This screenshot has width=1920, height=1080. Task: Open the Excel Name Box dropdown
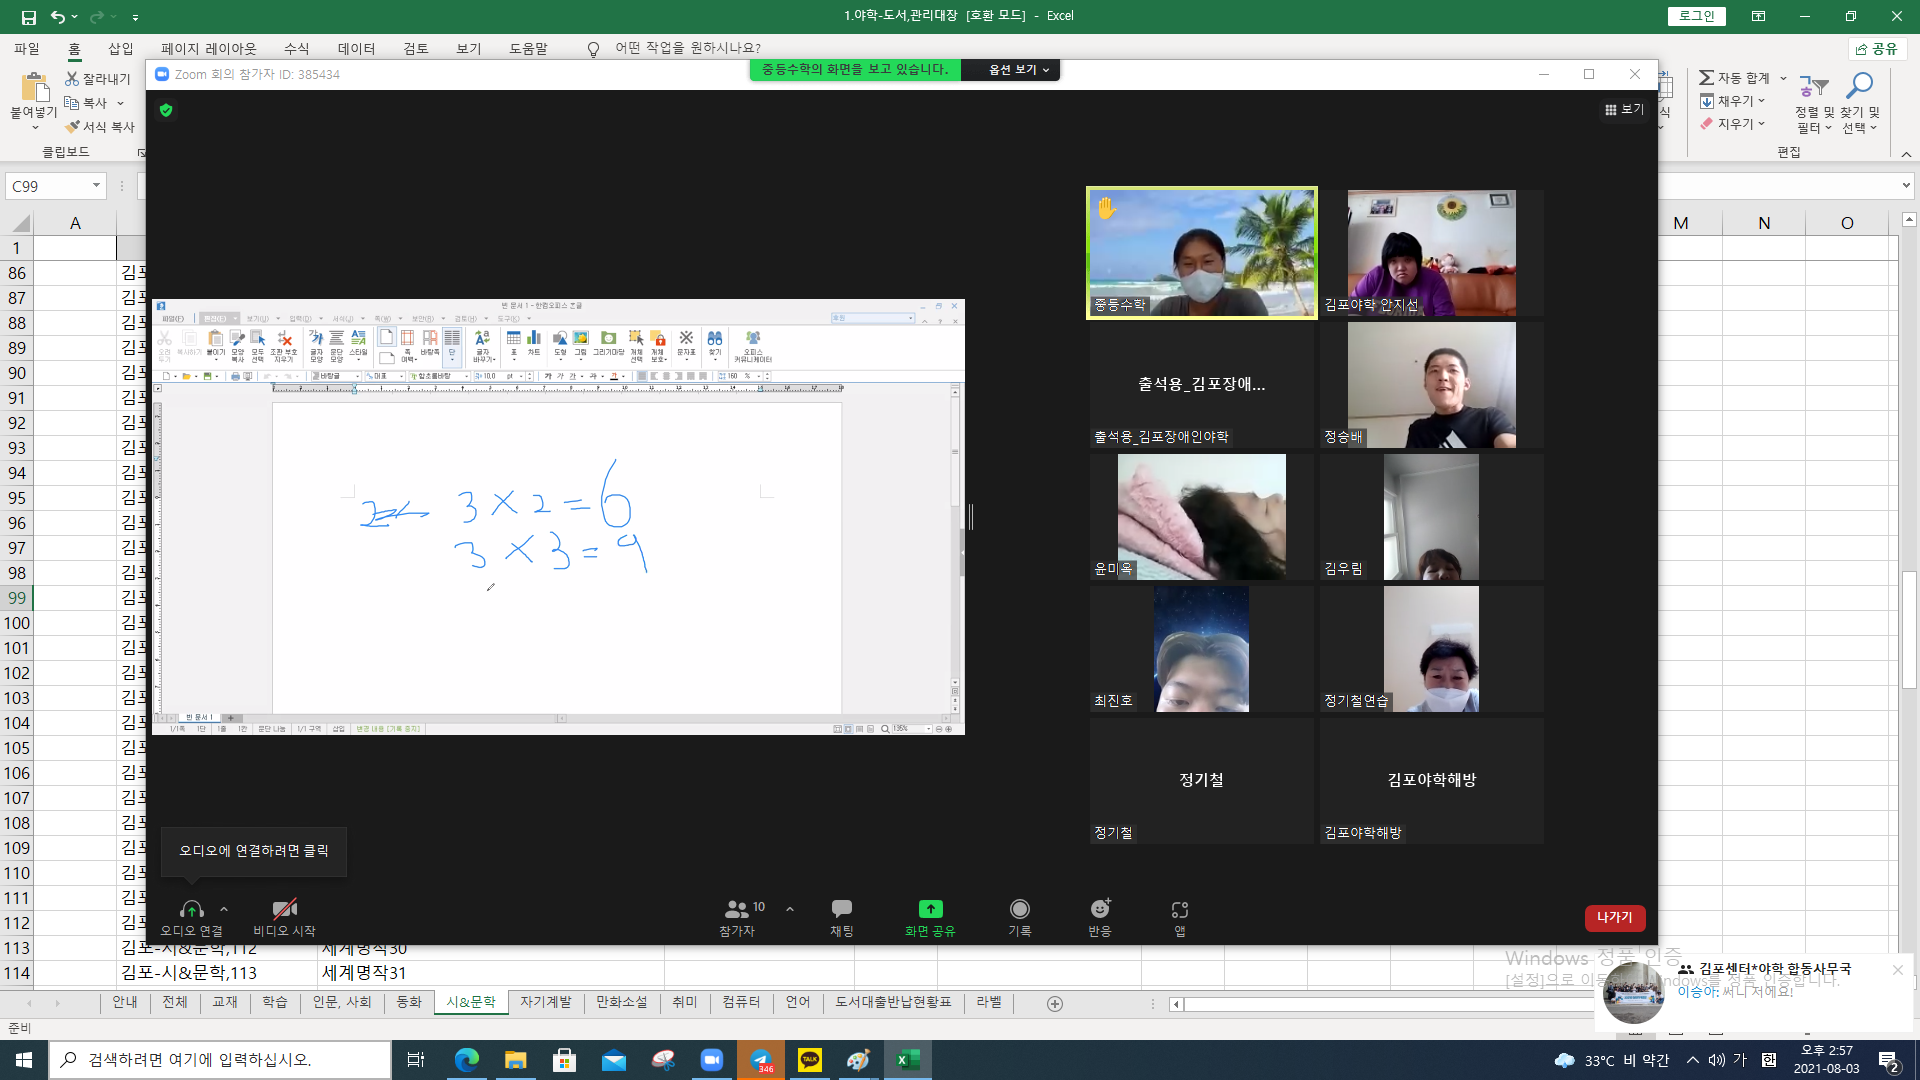pyautogui.click(x=96, y=186)
